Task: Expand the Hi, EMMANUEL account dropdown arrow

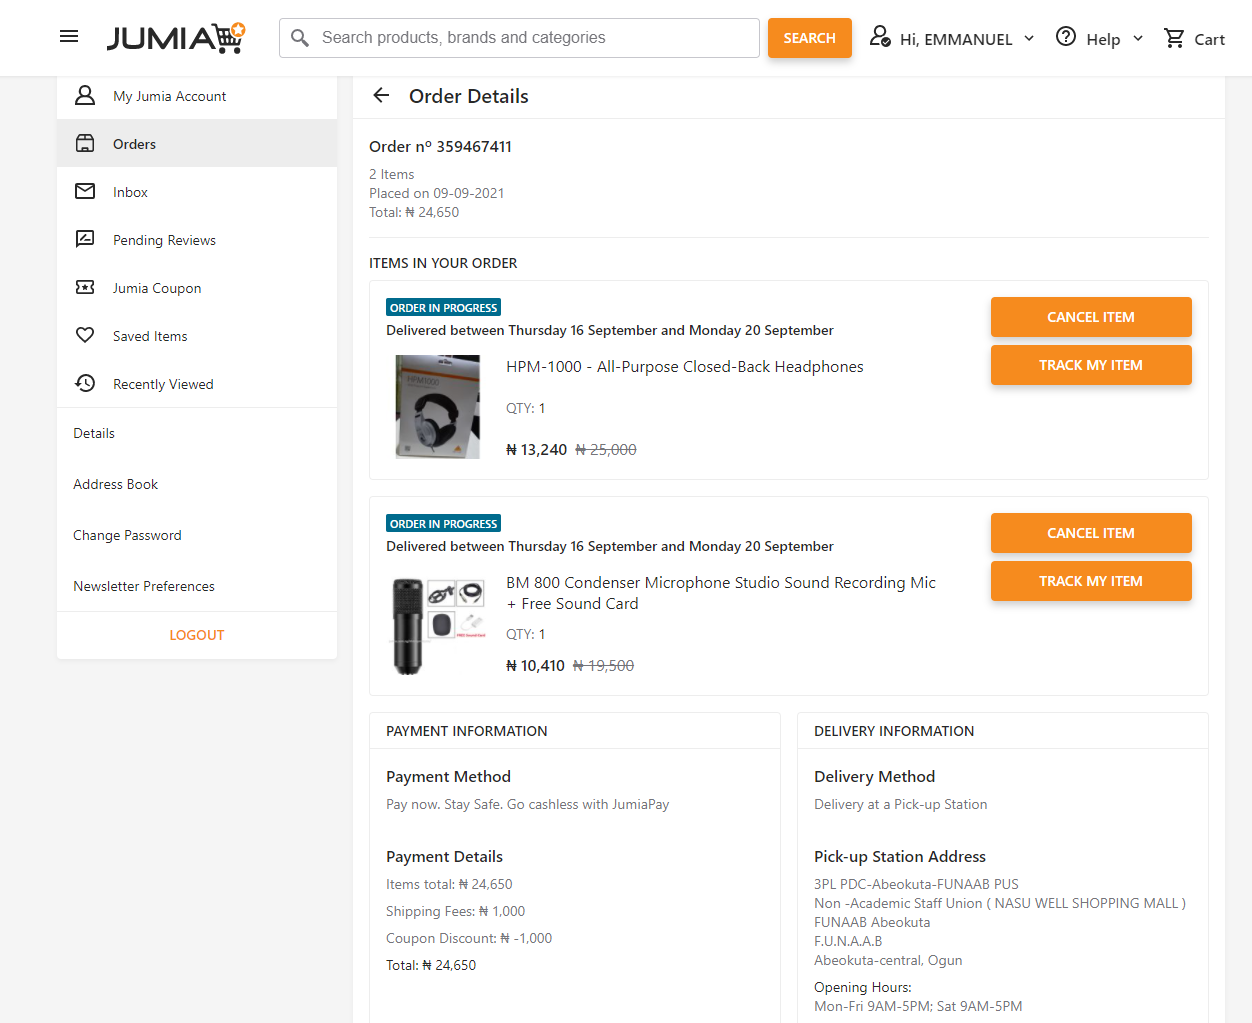Action: pos(1029,38)
